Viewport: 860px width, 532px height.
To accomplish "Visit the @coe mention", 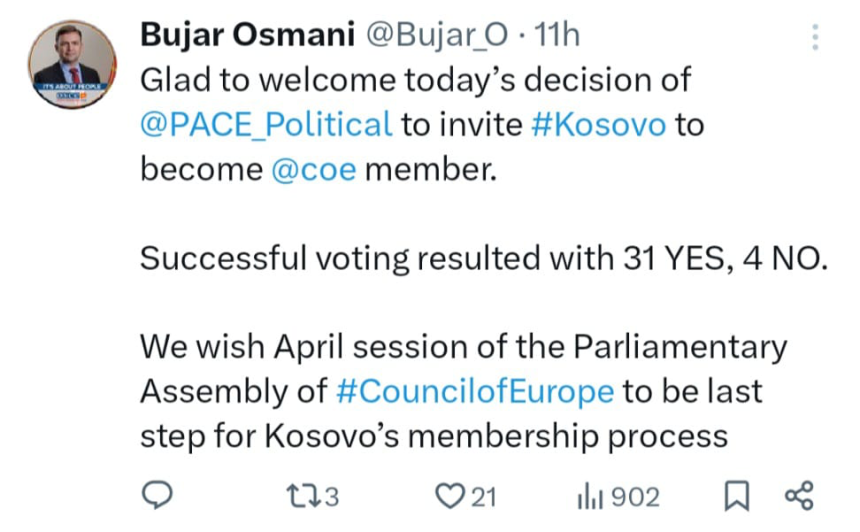I will 312,170.
